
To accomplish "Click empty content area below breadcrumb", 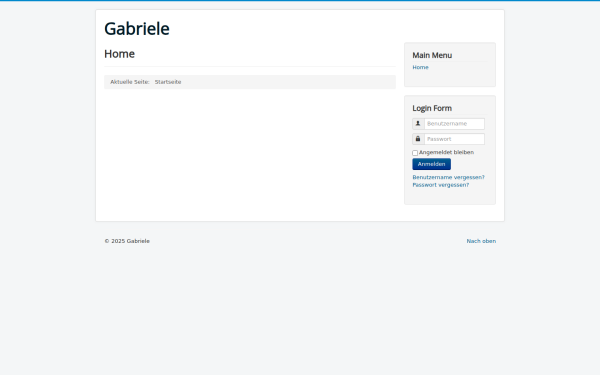I will click(x=250, y=153).
